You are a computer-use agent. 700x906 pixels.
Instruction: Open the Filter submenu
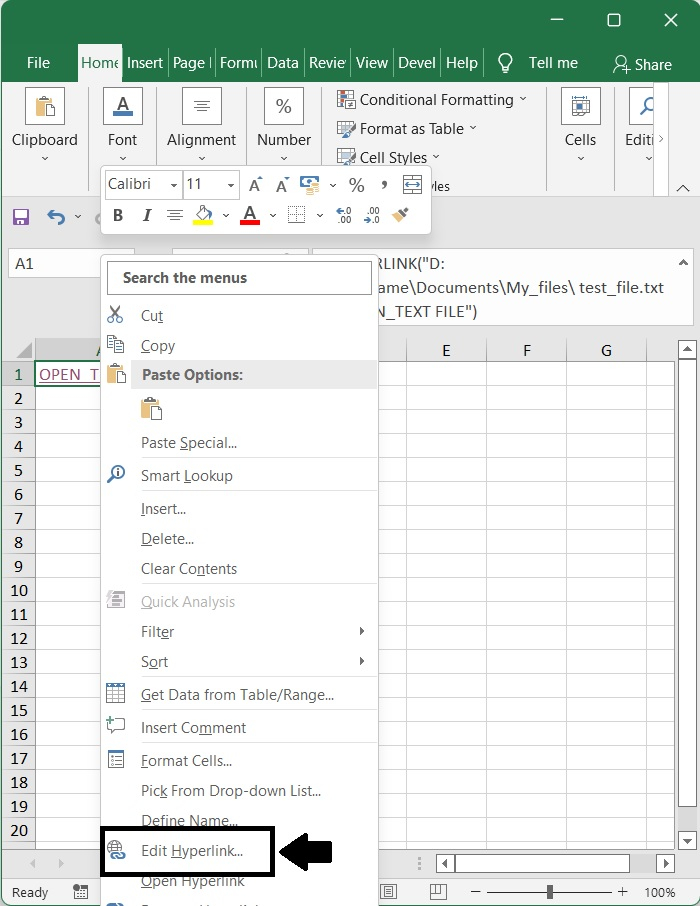239,632
